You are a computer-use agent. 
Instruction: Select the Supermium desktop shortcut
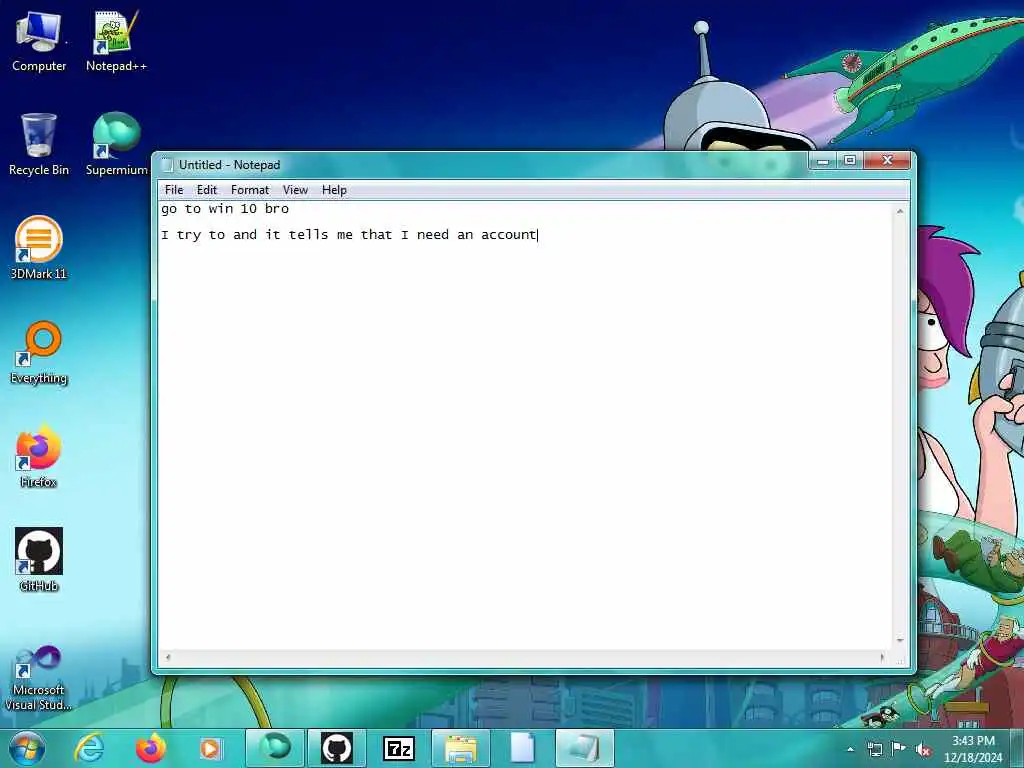(116, 145)
